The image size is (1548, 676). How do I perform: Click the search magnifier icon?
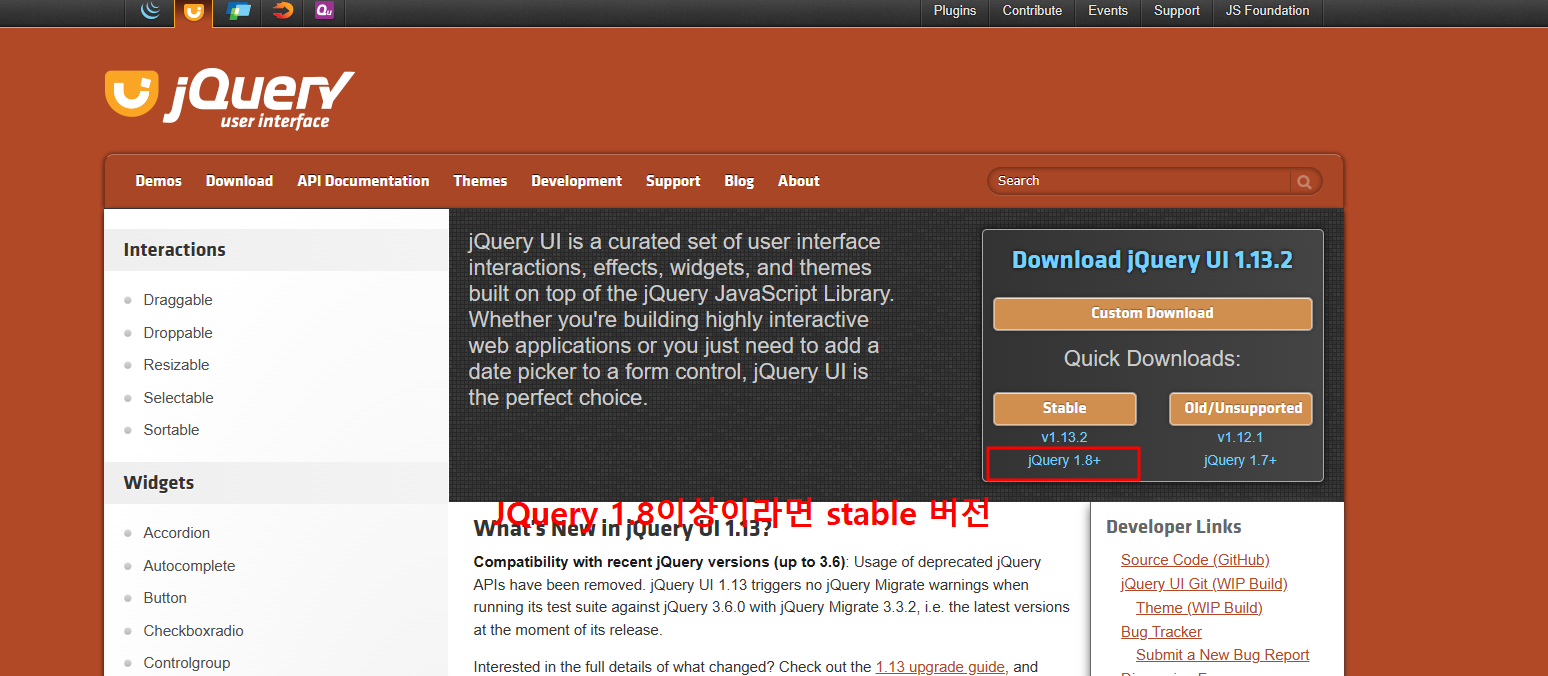pos(1304,181)
